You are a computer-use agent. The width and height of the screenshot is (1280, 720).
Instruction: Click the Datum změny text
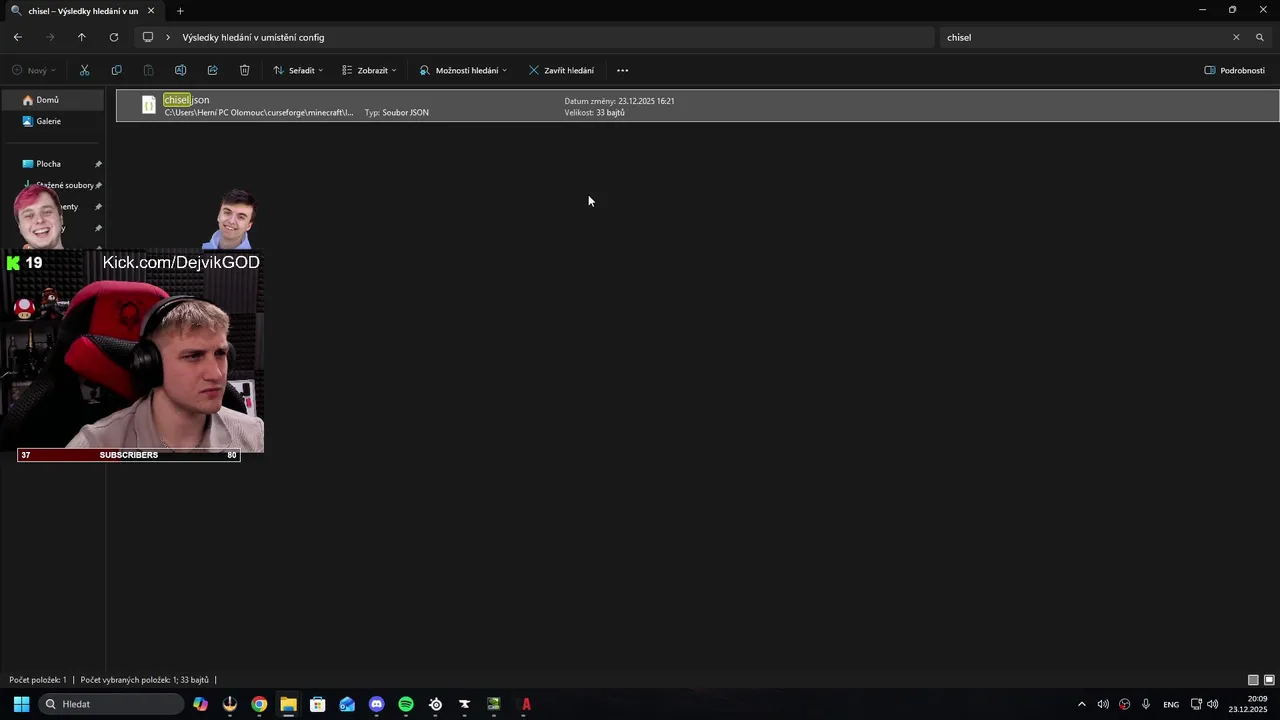click(619, 101)
